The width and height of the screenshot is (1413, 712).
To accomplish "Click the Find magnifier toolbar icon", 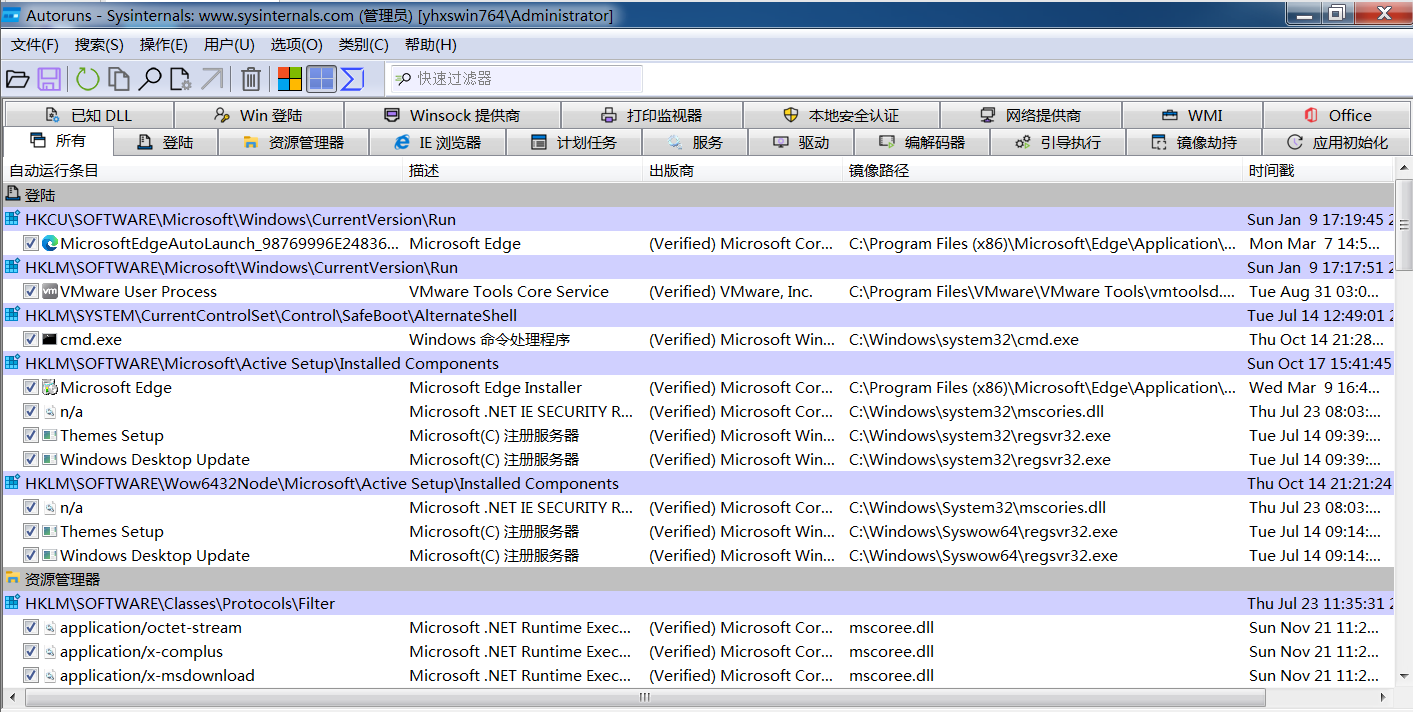I will click(x=150, y=79).
